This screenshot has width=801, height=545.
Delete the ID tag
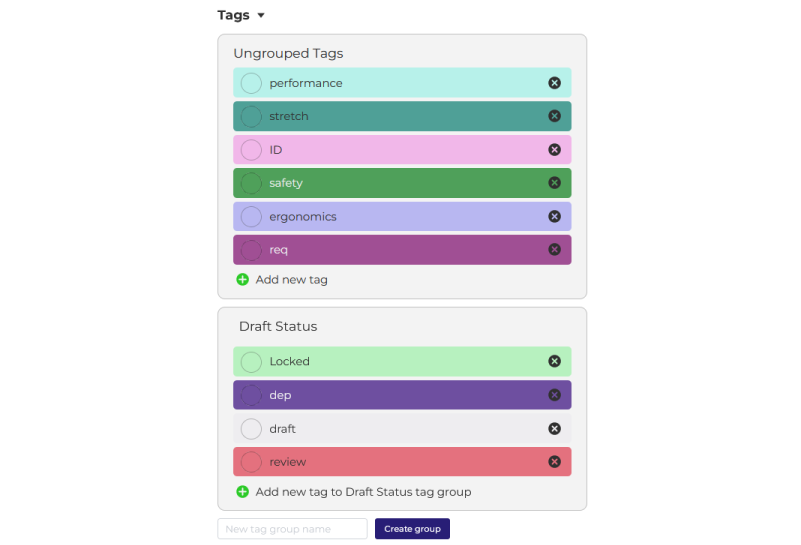(x=554, y=150)
